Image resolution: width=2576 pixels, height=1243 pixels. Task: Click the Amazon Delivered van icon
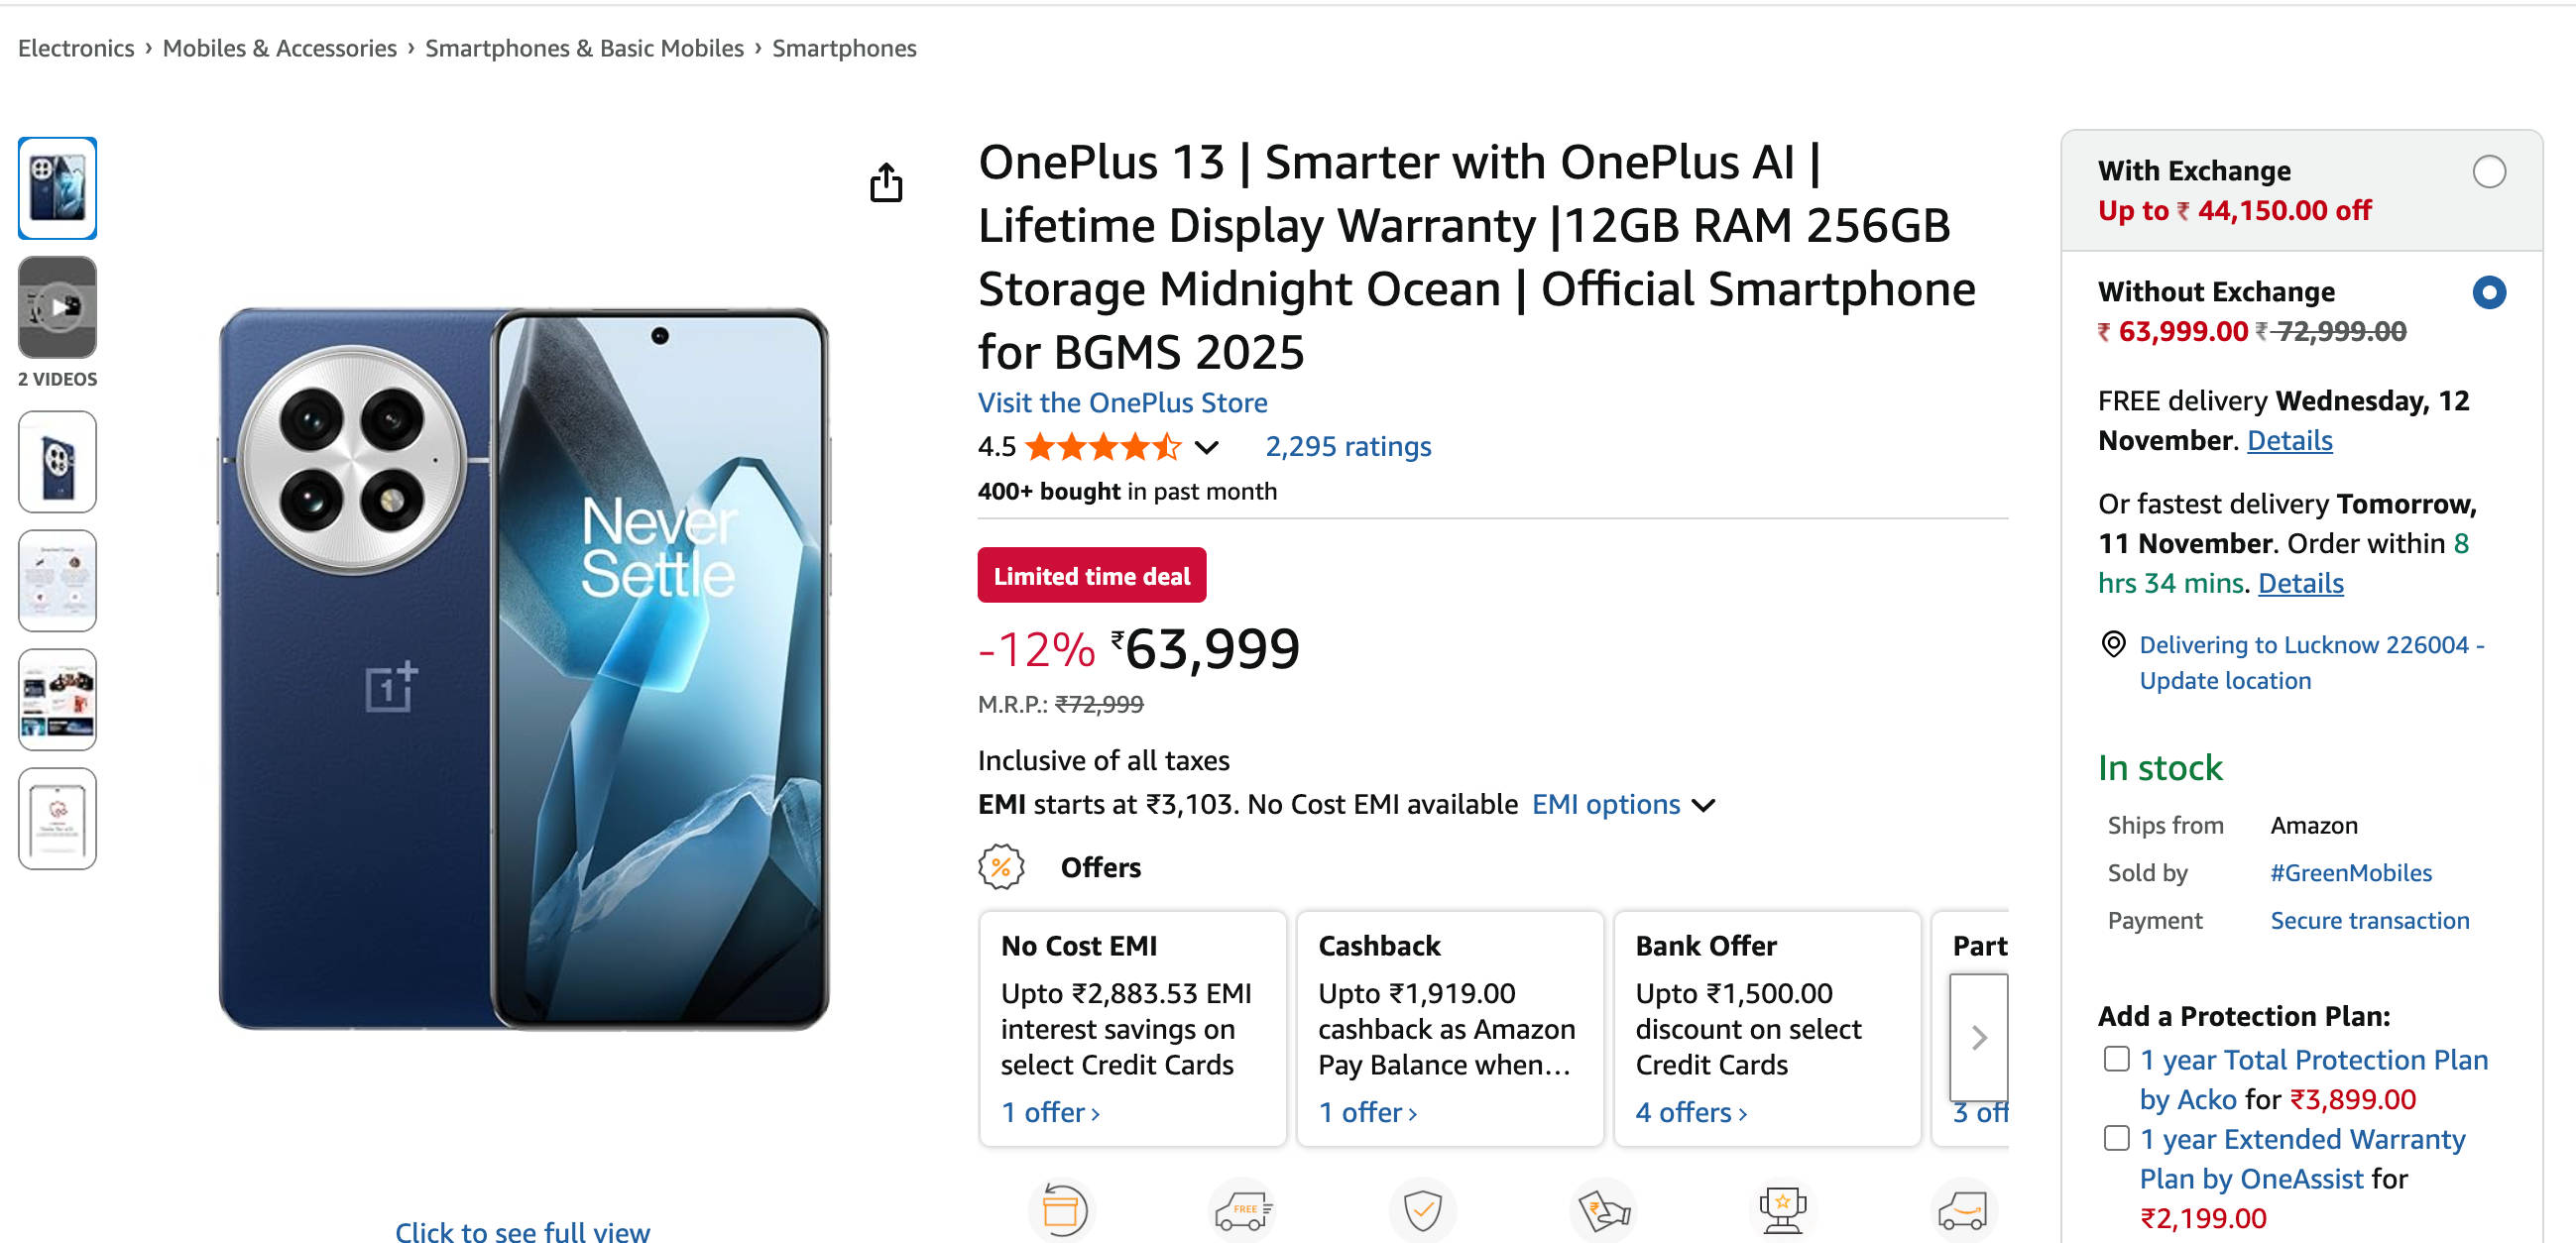click(1962, 1208)
